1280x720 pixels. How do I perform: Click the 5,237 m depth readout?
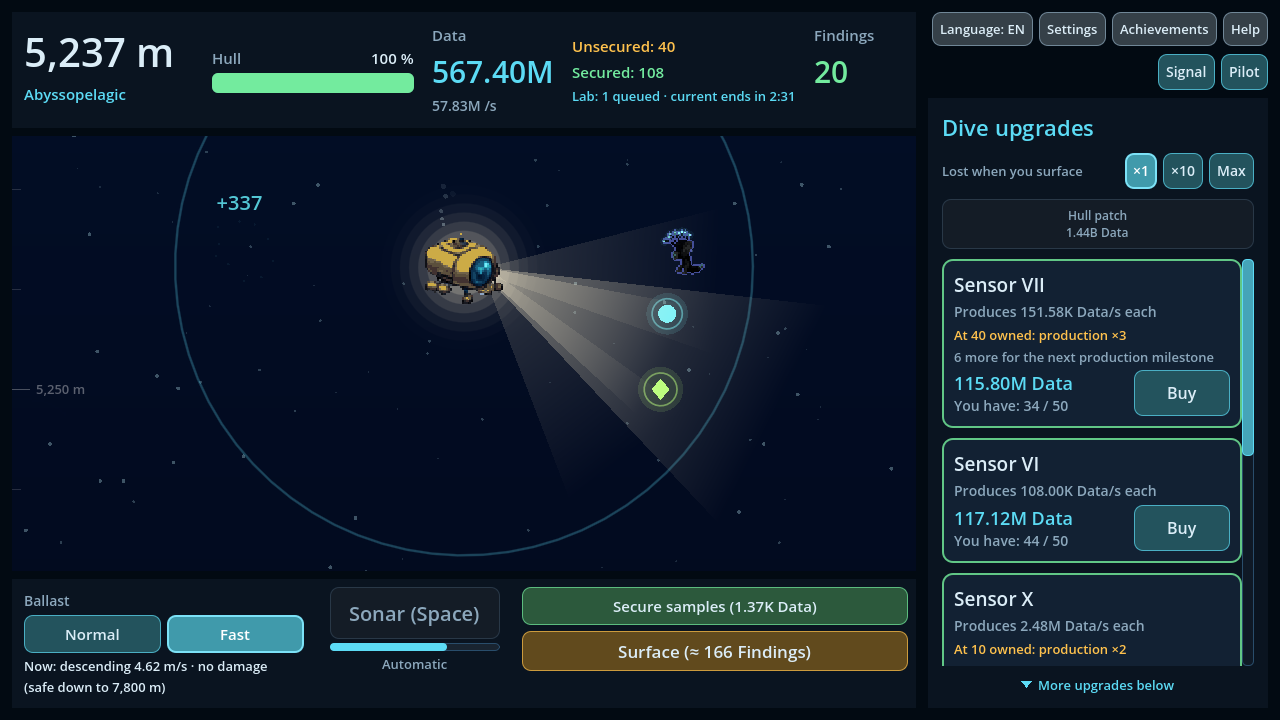(99, 53)
